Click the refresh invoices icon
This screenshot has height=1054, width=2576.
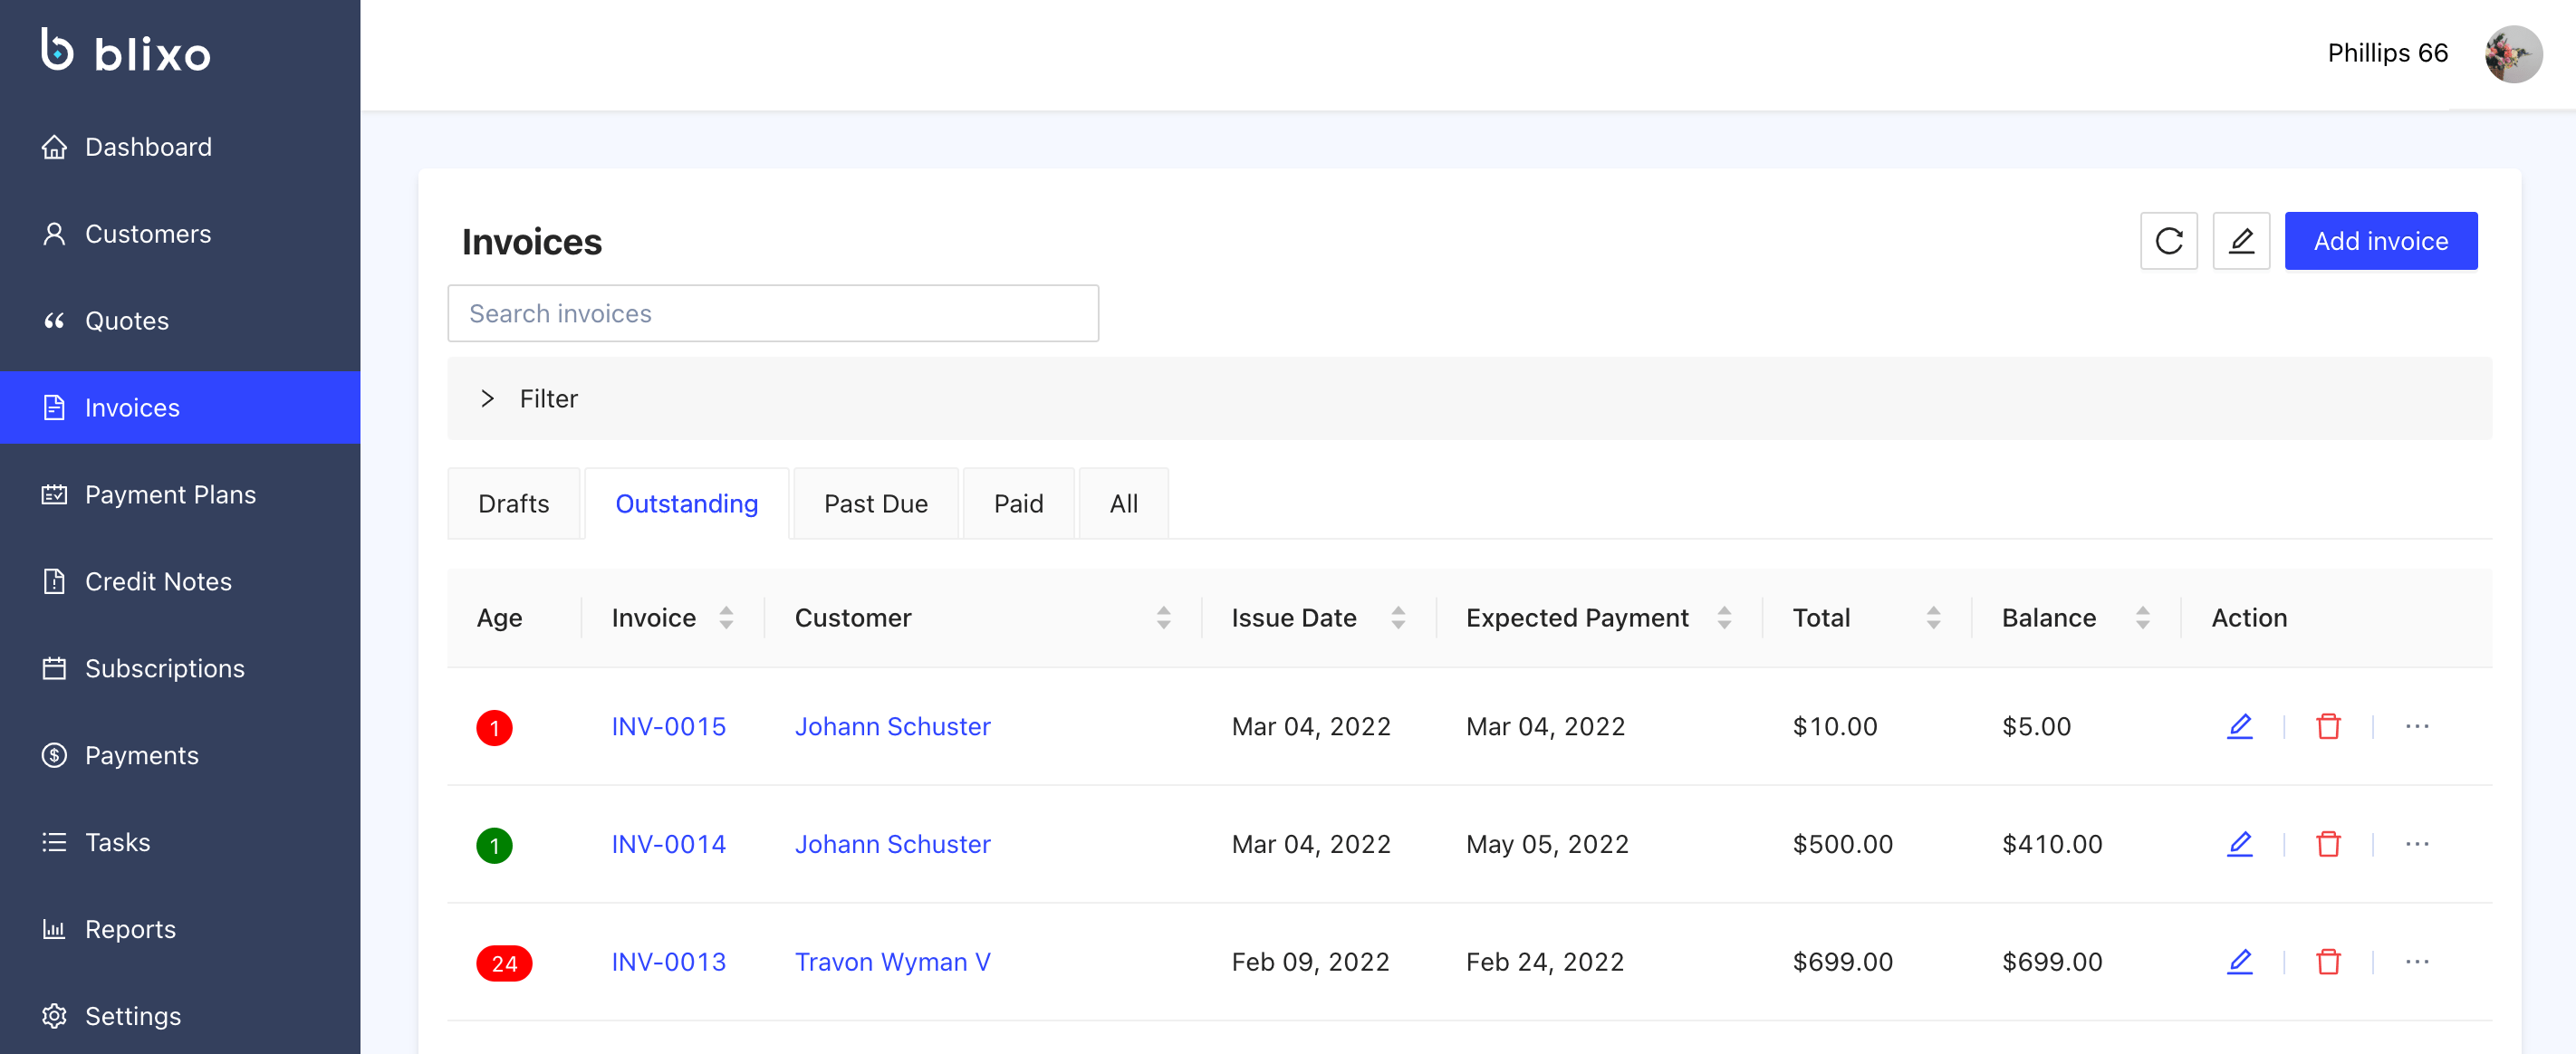[x=2168, y=241]
